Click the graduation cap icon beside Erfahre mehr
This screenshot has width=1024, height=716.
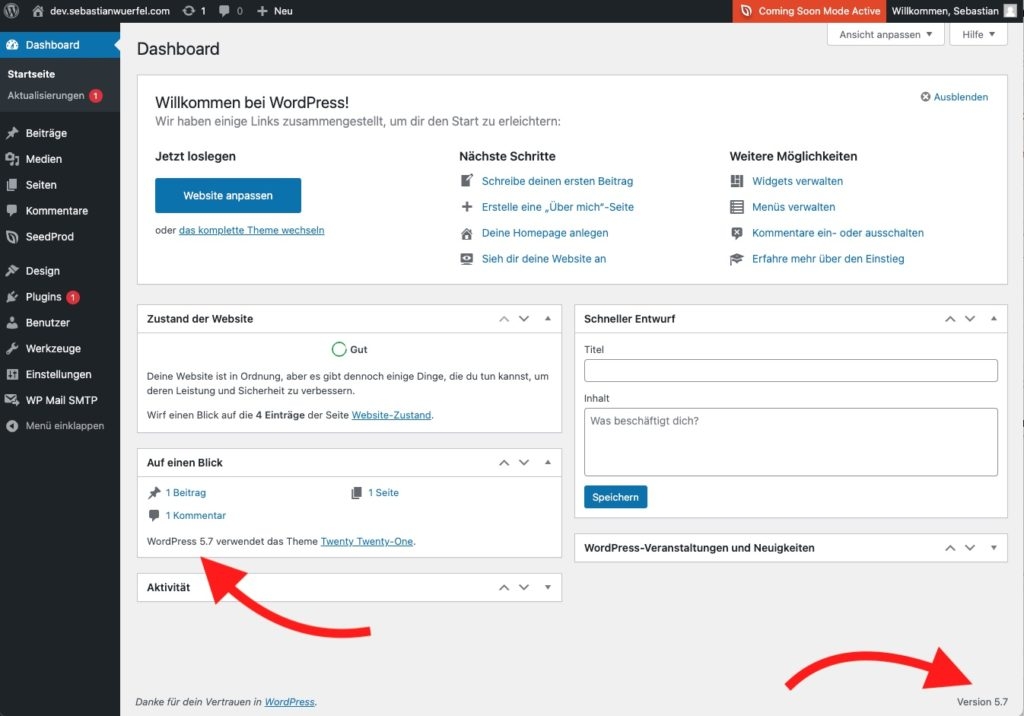[737, 259]
